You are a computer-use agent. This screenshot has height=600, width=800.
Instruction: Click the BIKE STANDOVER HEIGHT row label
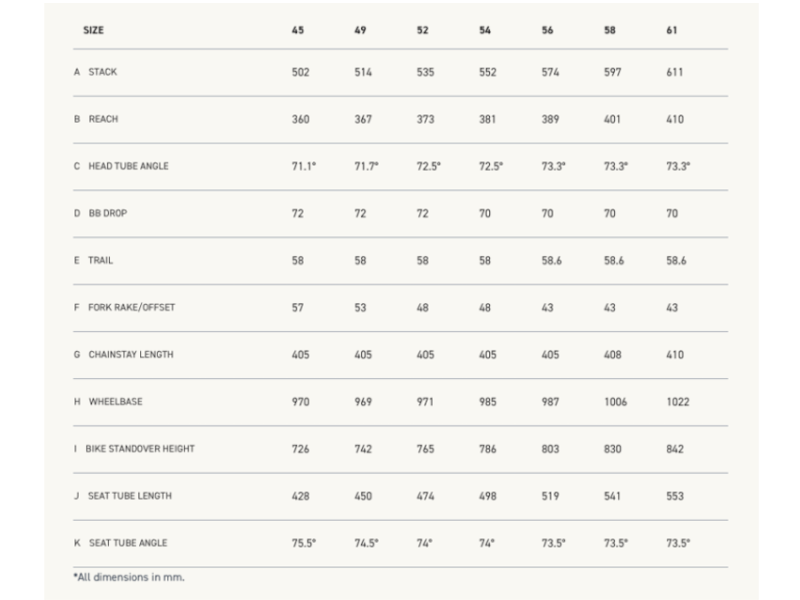140,449
